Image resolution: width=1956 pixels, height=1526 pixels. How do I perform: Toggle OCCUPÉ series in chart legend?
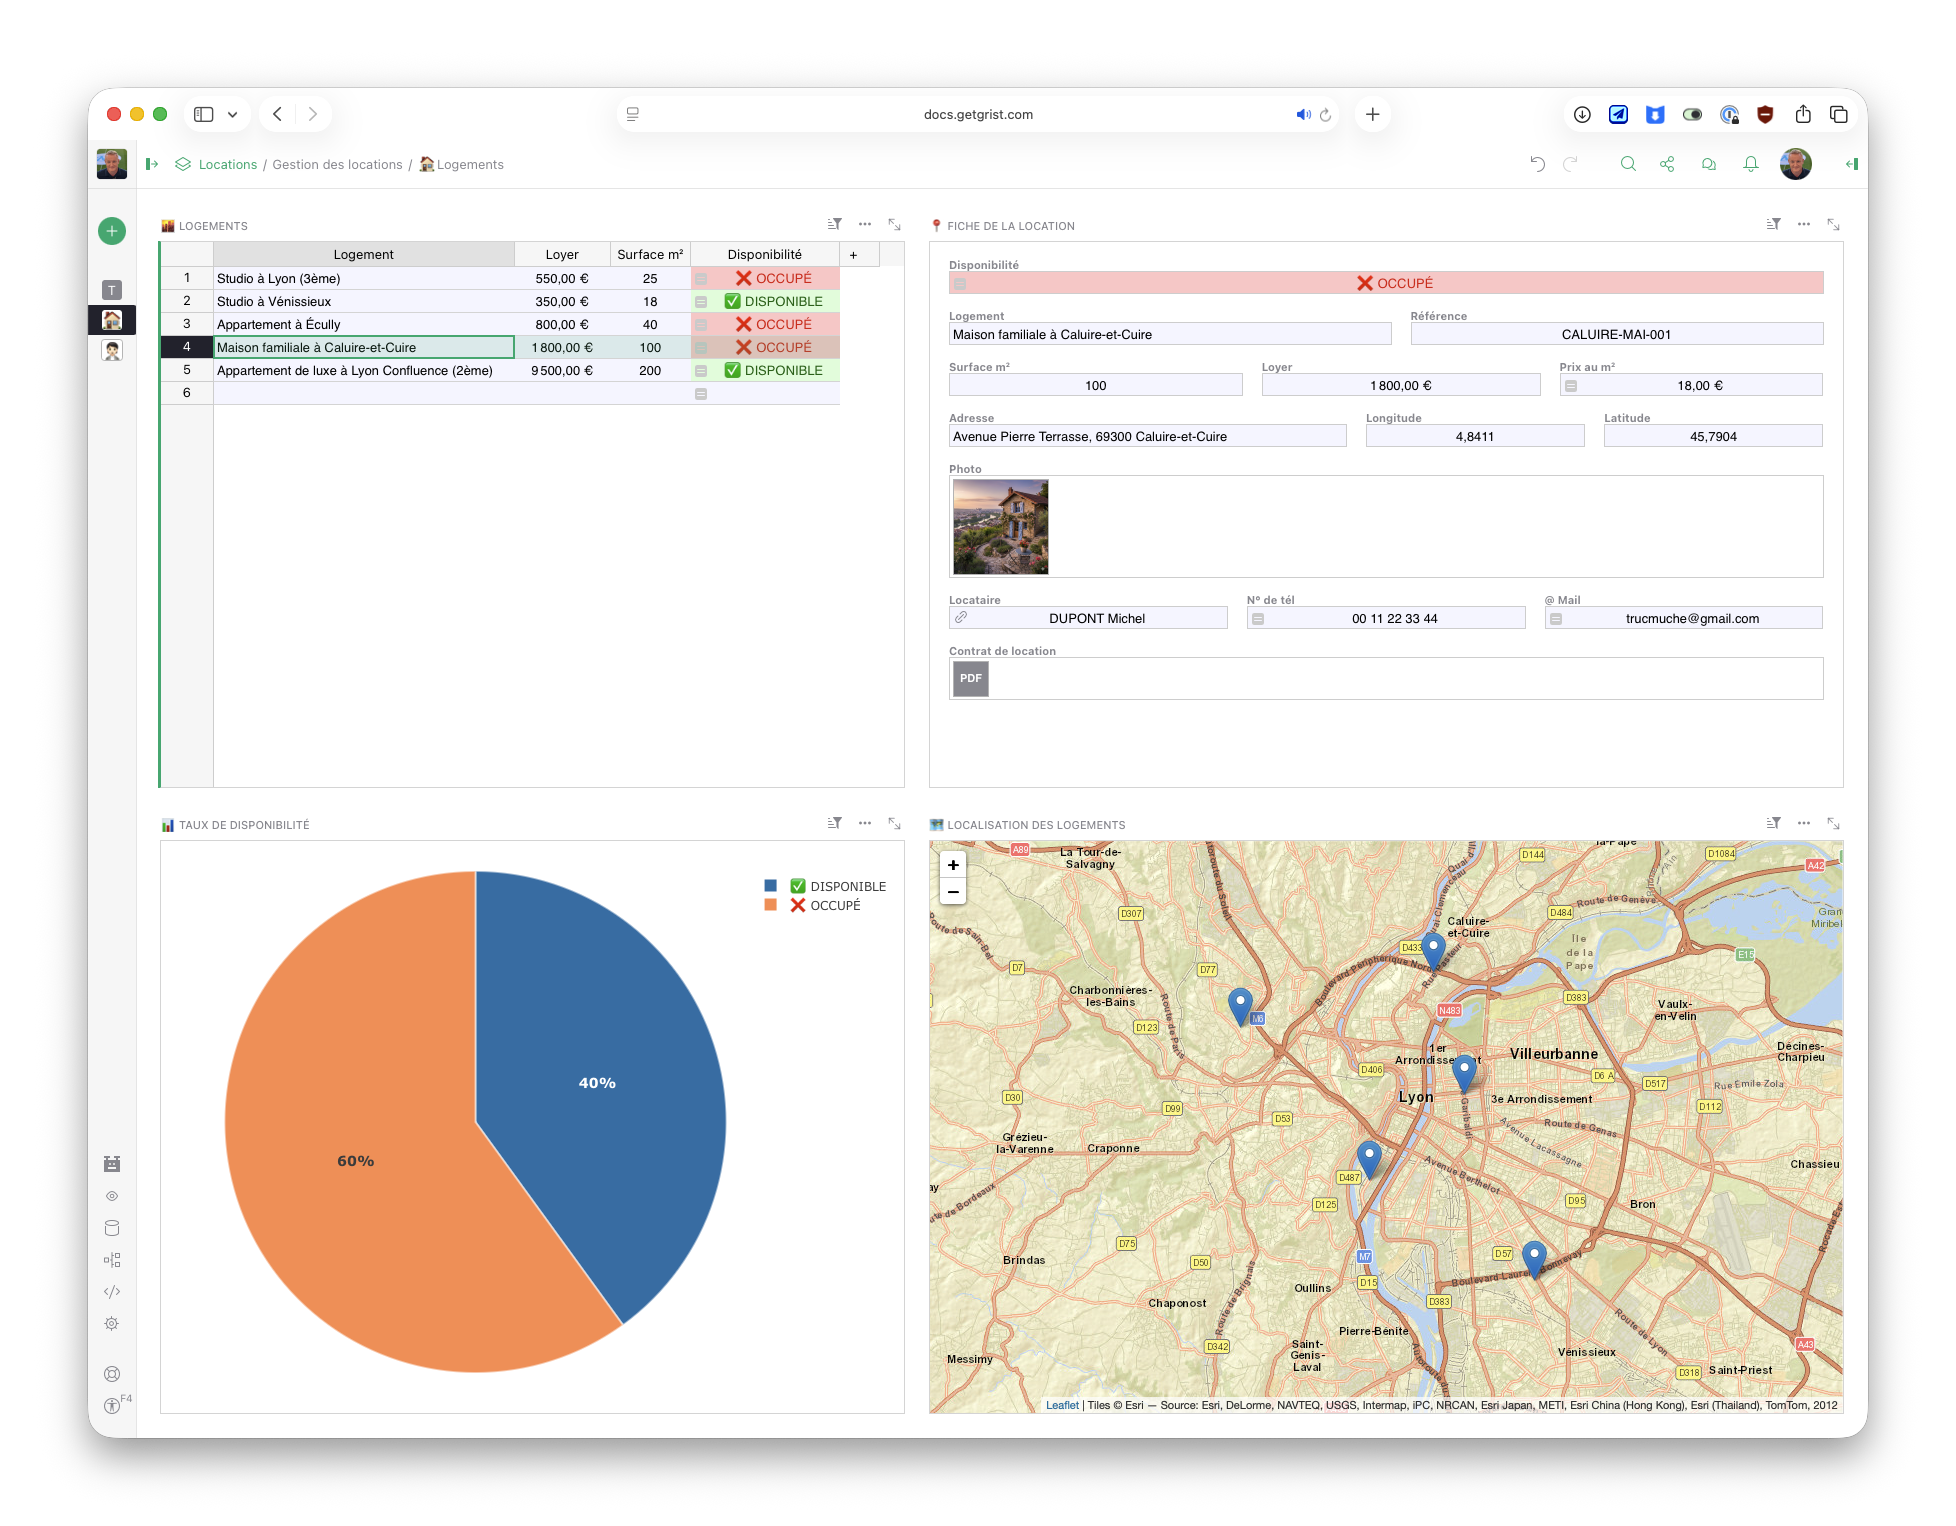(825, 905)
